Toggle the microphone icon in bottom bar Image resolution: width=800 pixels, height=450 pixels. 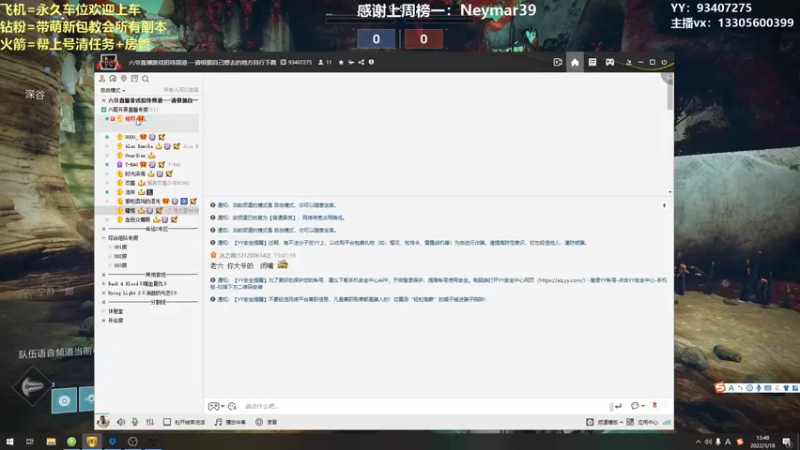click(x=135, y=422)
